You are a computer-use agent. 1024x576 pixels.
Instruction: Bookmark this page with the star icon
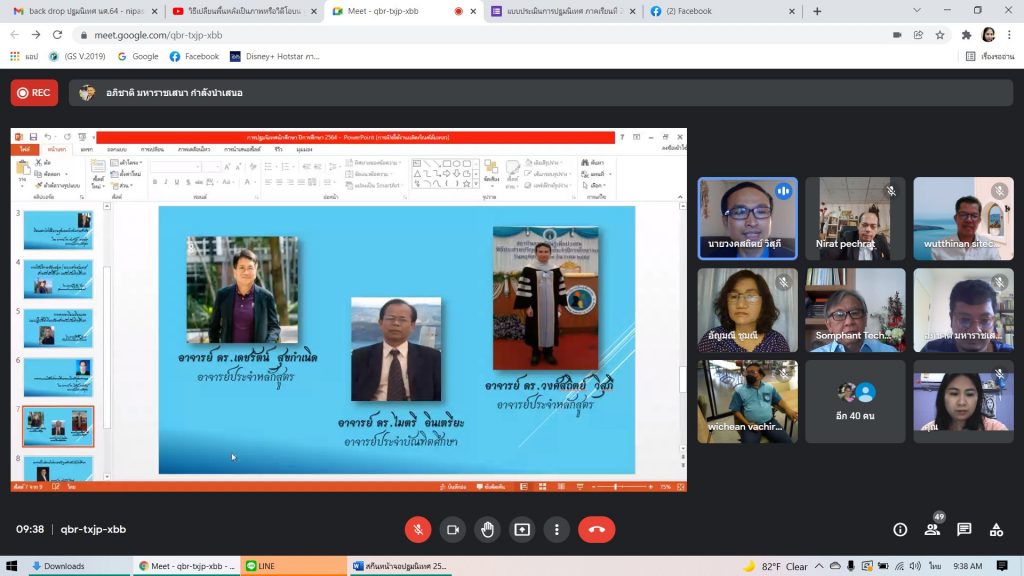coord(941,34)
